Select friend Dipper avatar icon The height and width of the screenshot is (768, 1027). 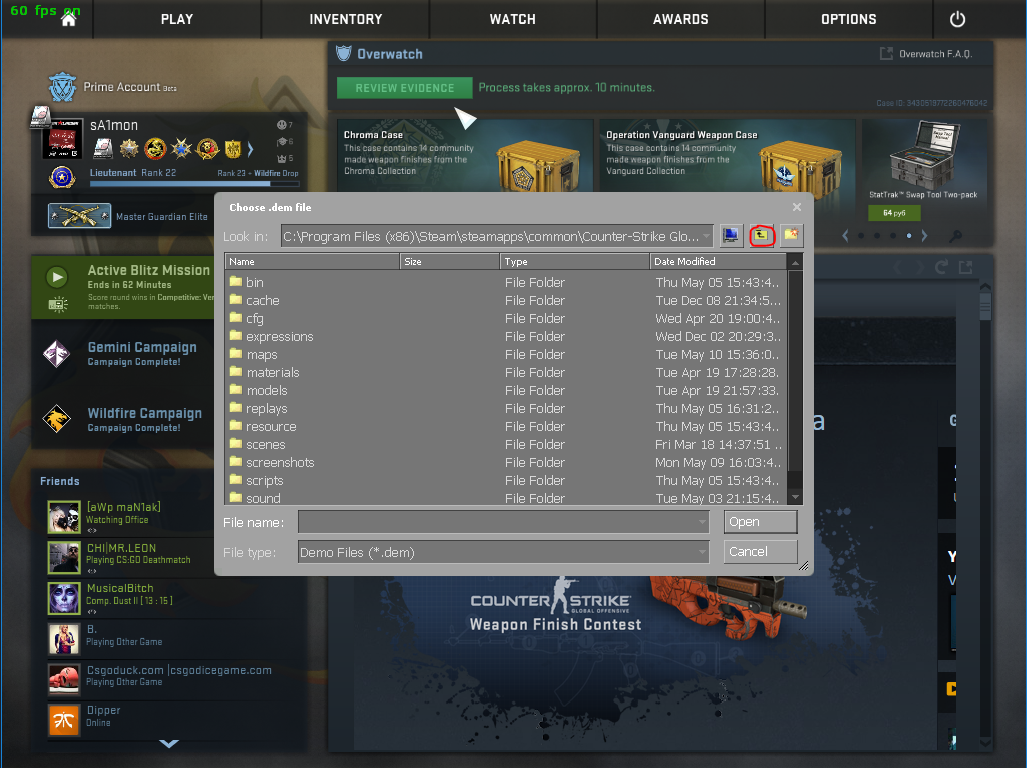(x=64, y=720)
